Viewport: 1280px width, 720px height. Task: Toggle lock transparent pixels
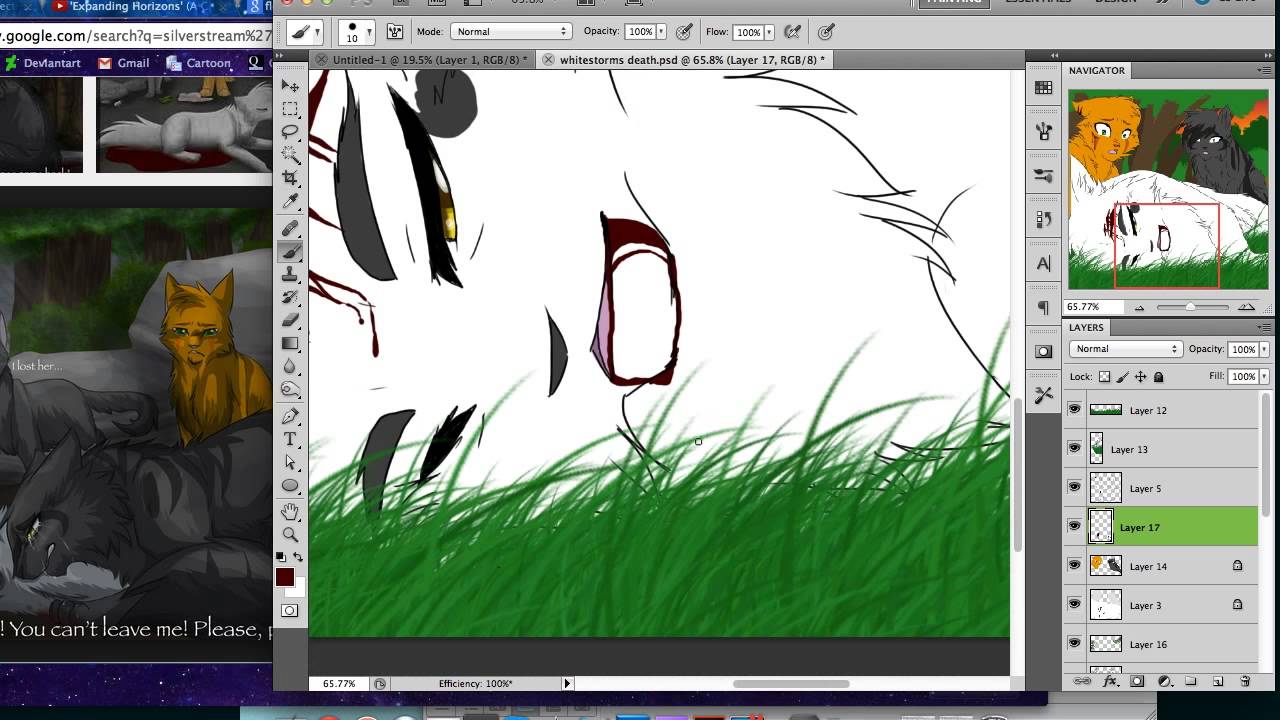1105,377
